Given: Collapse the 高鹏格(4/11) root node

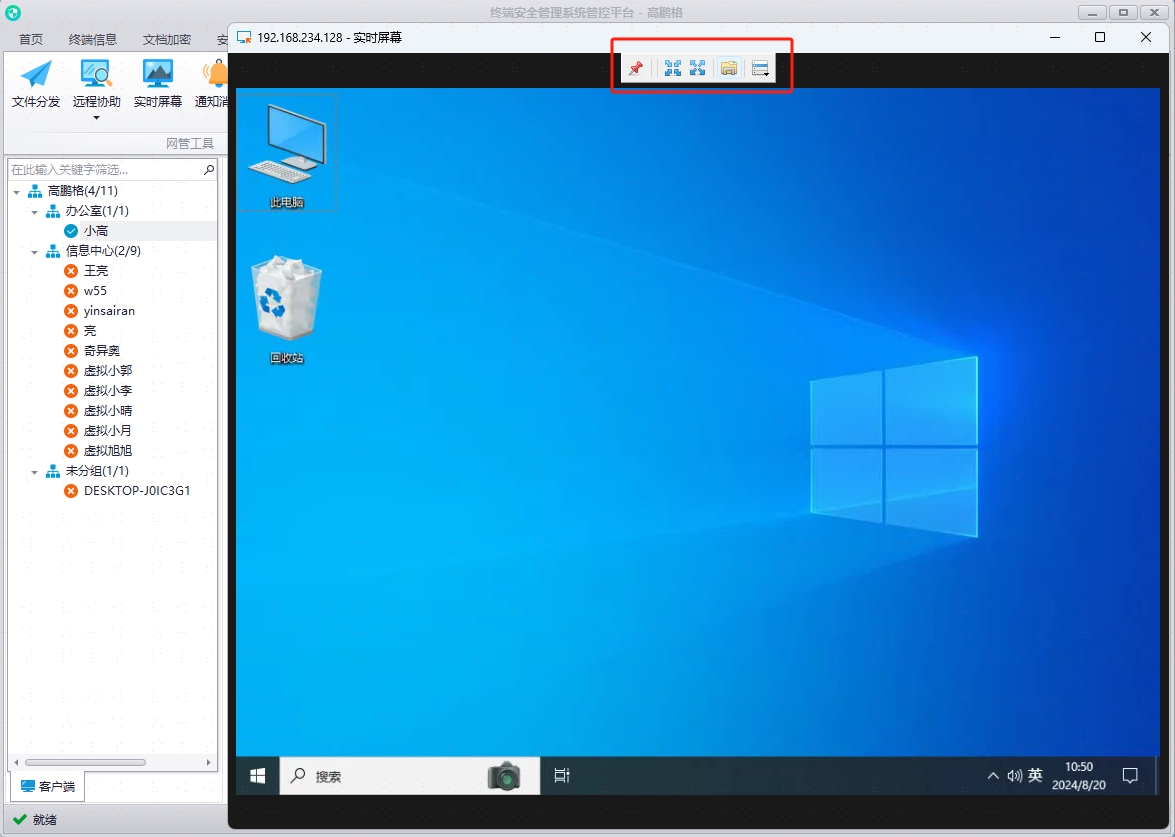Looking at the screenshot, I should click(x=16, y=192).
